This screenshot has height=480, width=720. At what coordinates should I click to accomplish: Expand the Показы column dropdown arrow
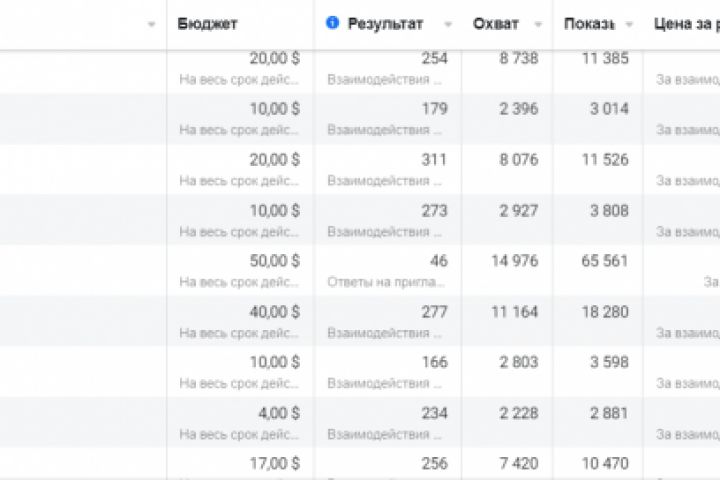coord(630,24)
